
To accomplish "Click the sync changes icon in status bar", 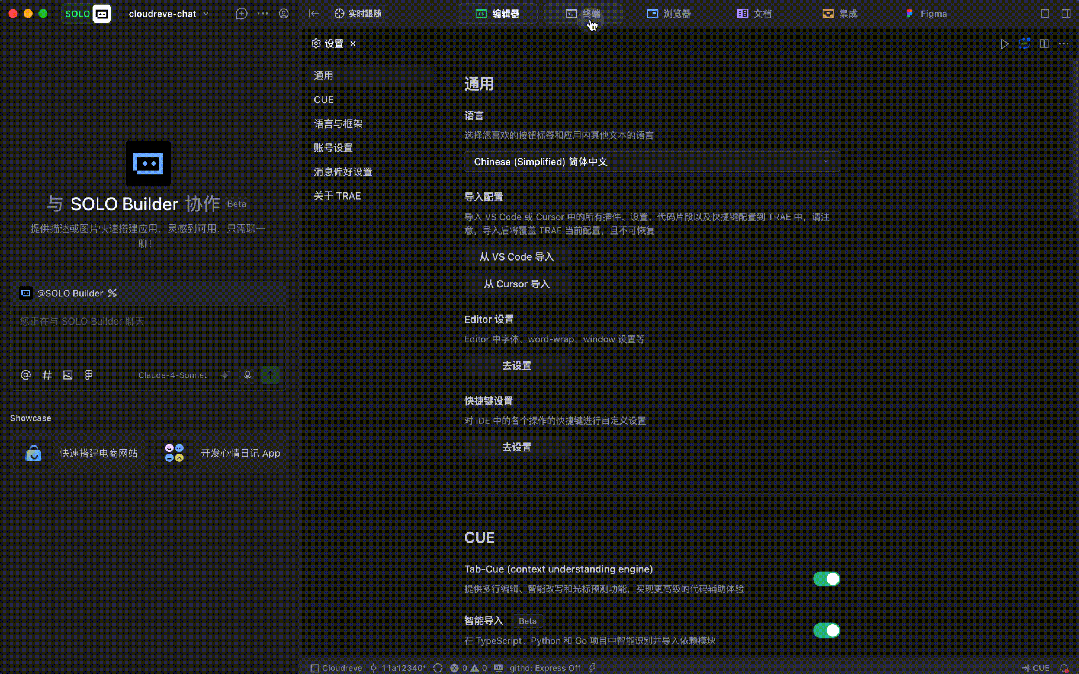I will 438,668.
